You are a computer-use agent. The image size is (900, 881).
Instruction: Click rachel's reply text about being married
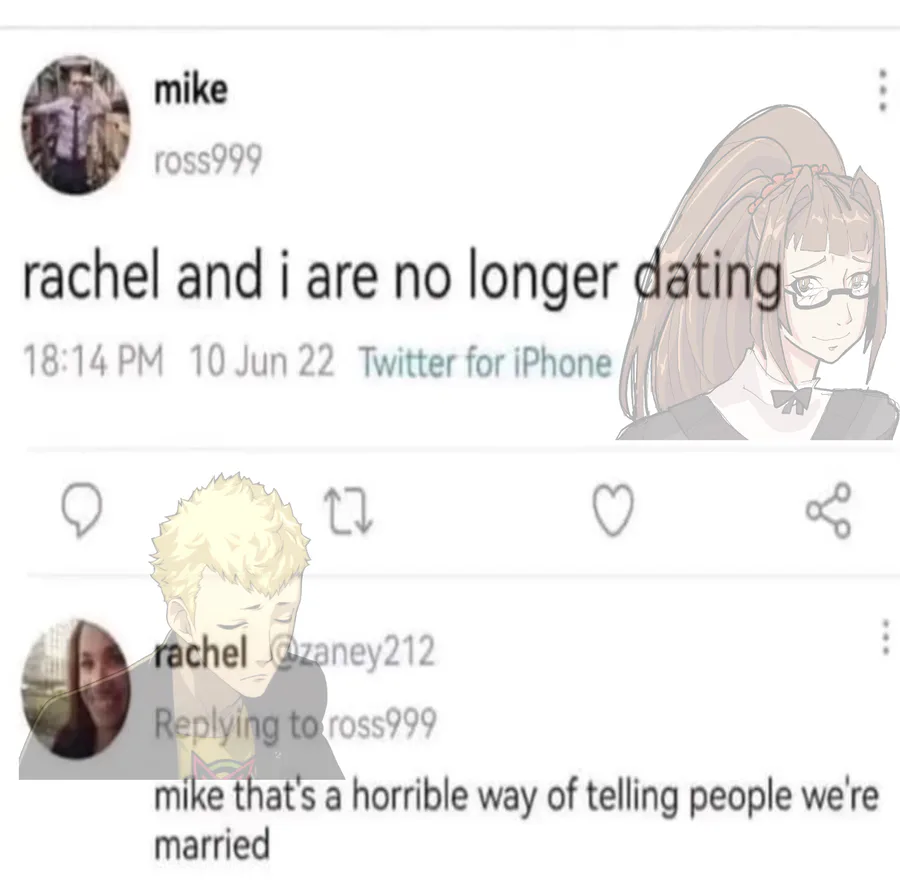tap(515, 820)
